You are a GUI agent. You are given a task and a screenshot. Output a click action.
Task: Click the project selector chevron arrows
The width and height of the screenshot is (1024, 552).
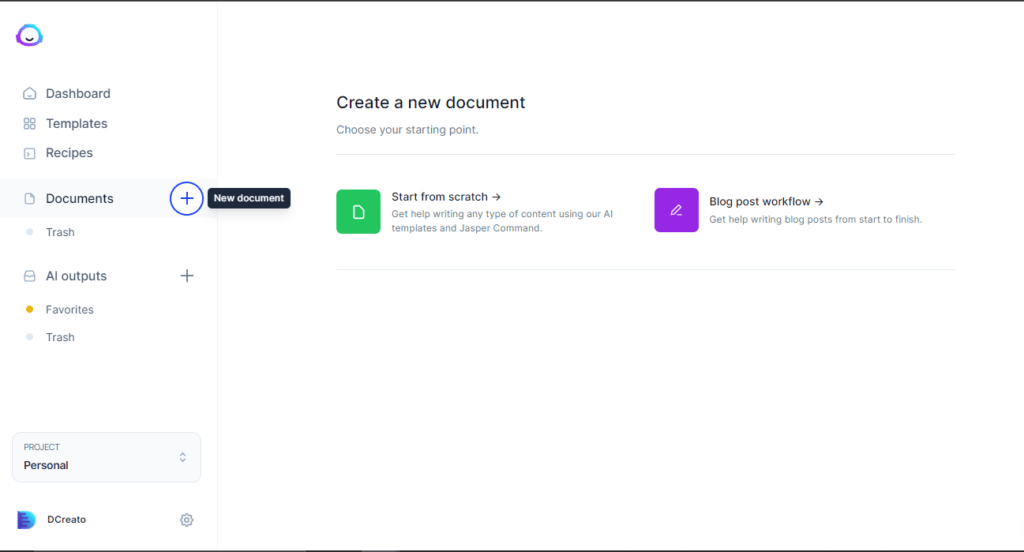[183, 457]
